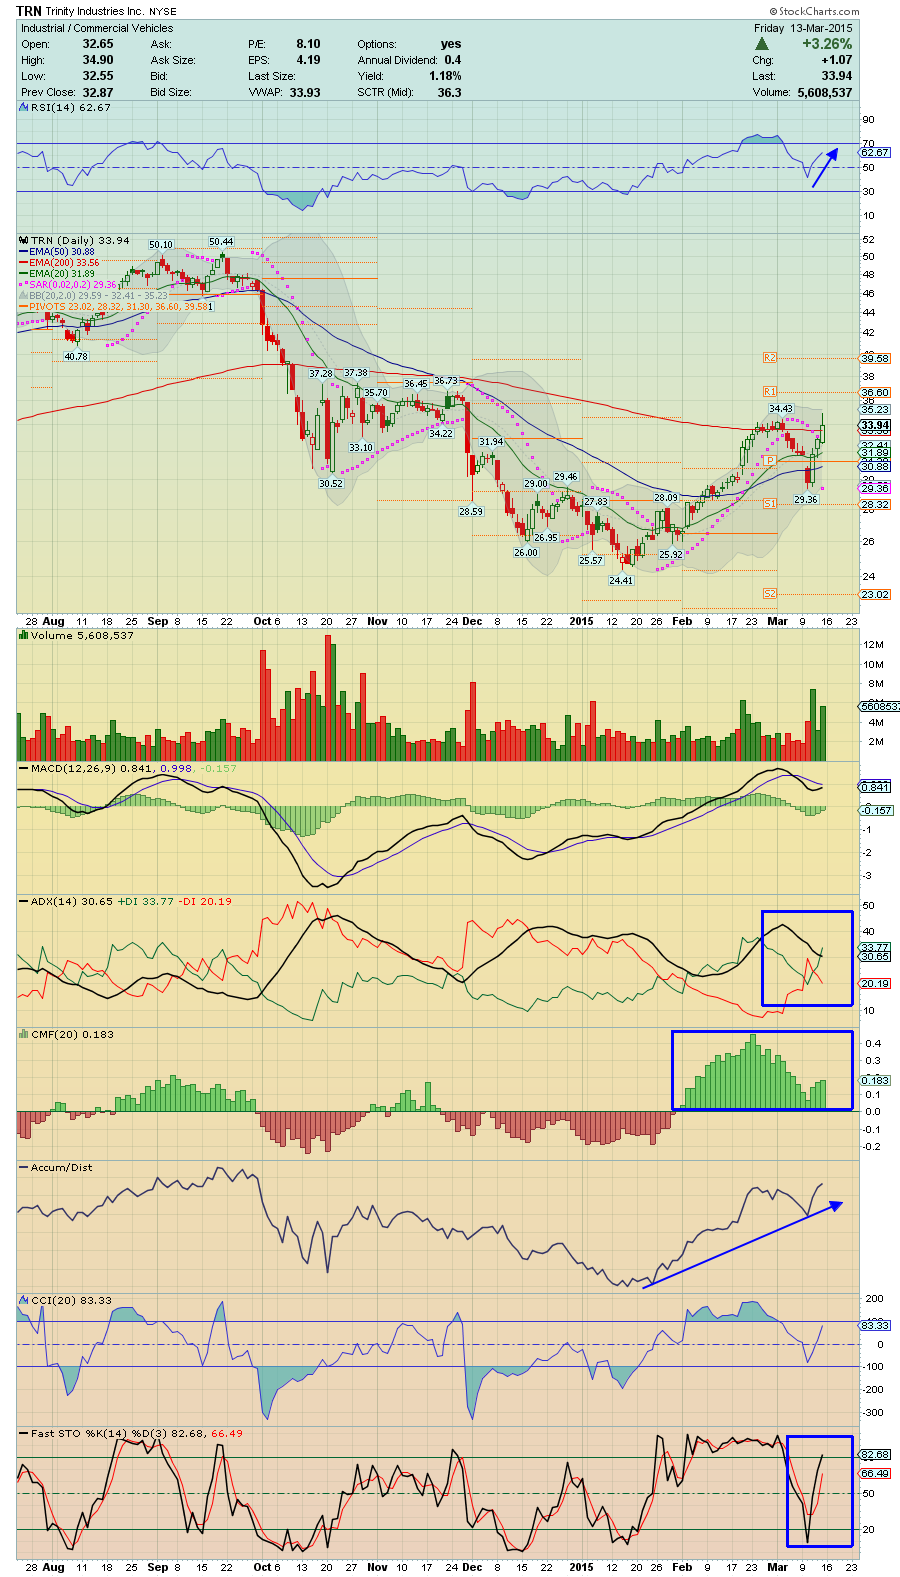This screenshot has height=1577, width=900.
Task: Click the SCTR (Mid) value 36.3
Action: pyautogui.click(x=450, y=92)
